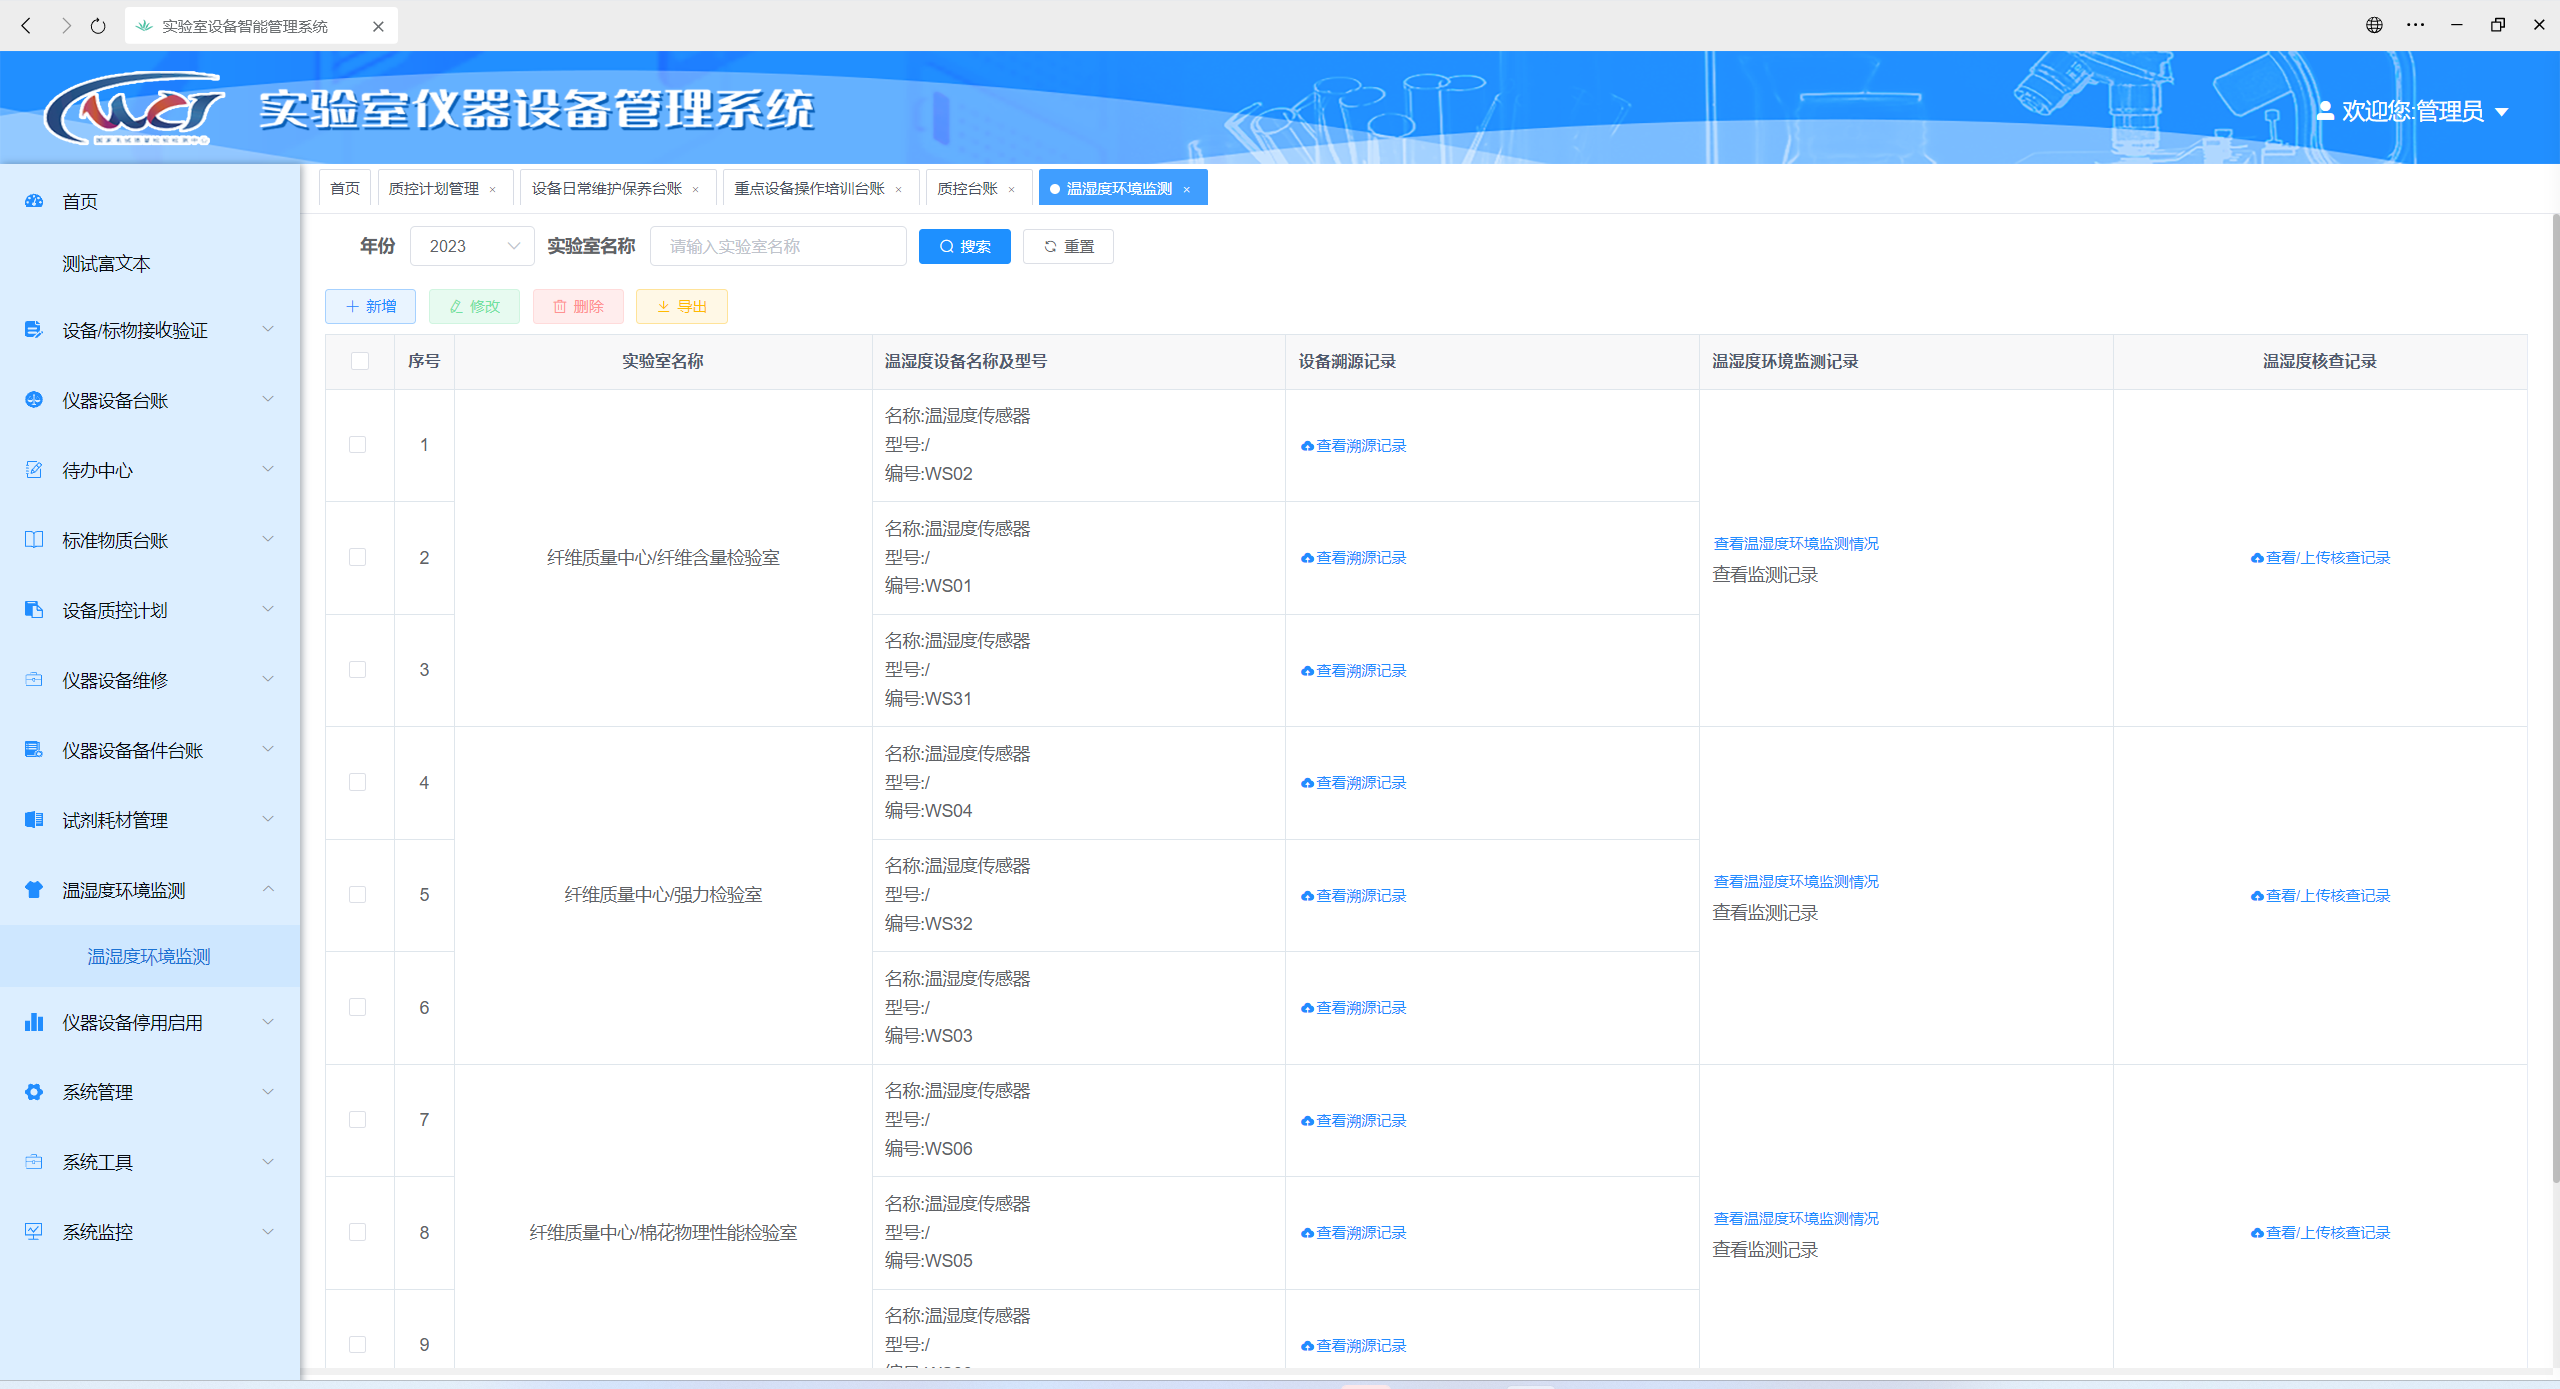Expand the 设备/标物接收验证 menu chevron

[x=268, y=329]
